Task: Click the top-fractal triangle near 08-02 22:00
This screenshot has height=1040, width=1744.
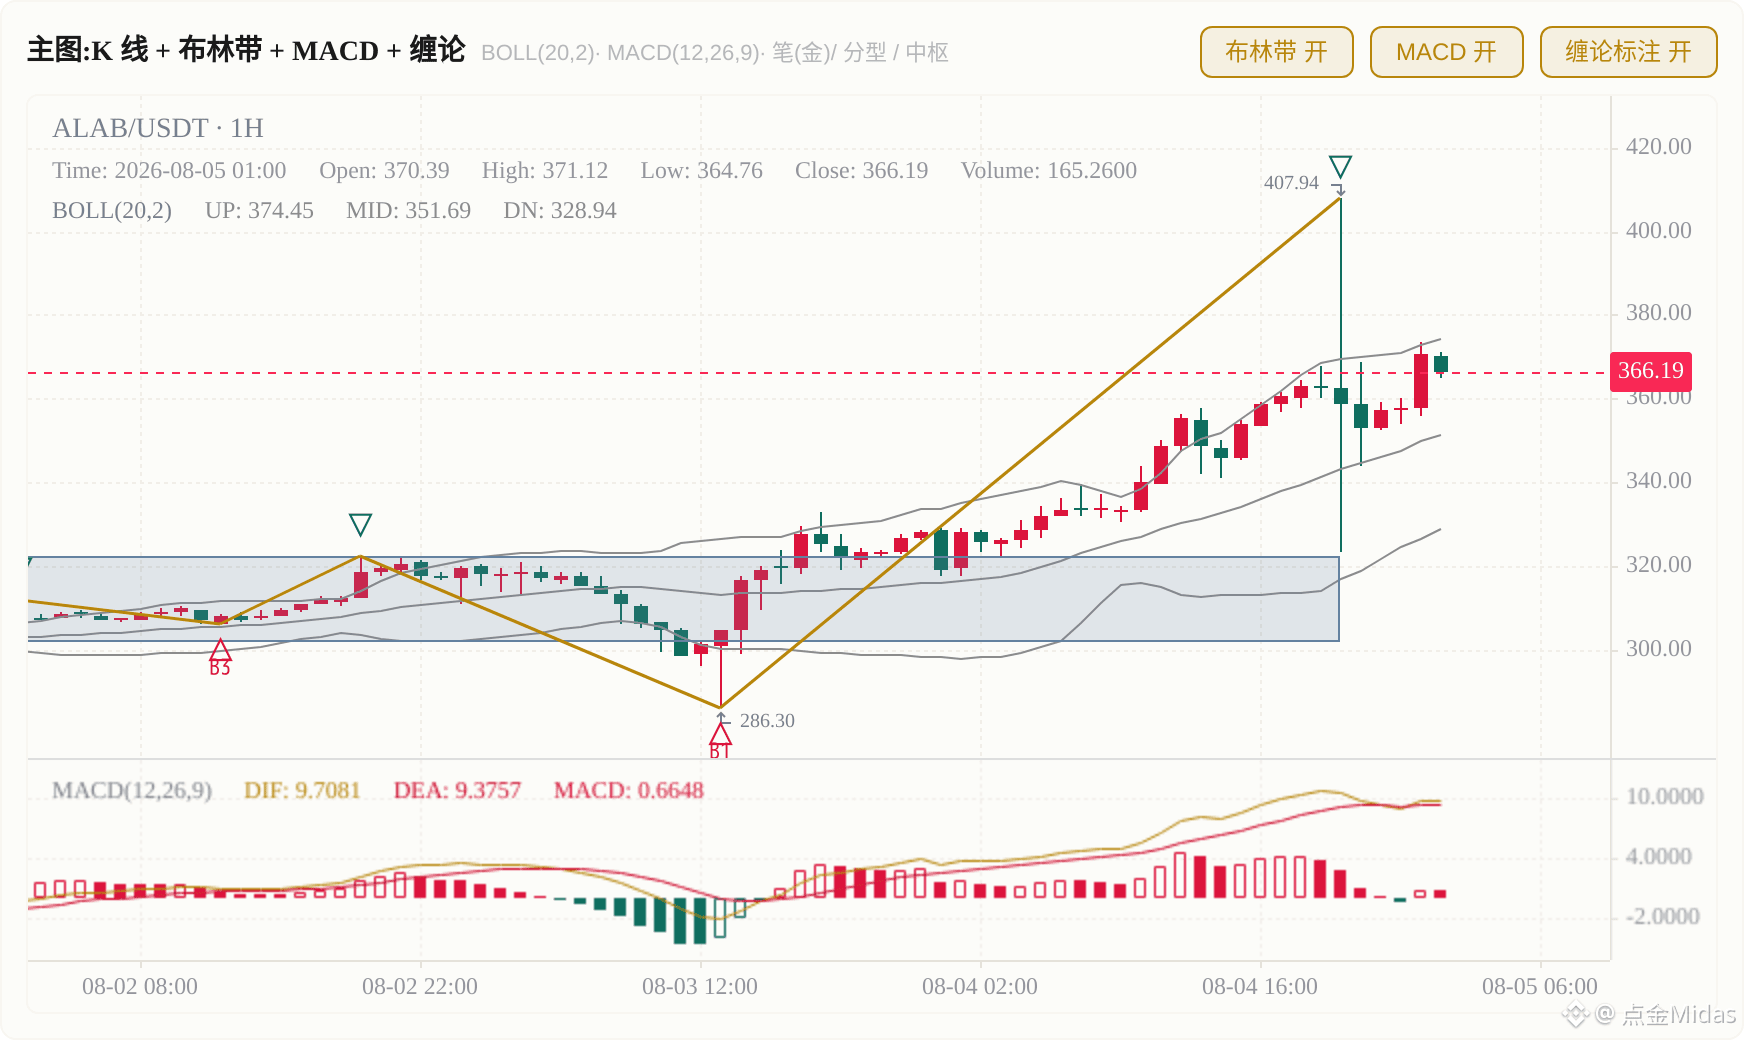Action: tap(360, 524)
